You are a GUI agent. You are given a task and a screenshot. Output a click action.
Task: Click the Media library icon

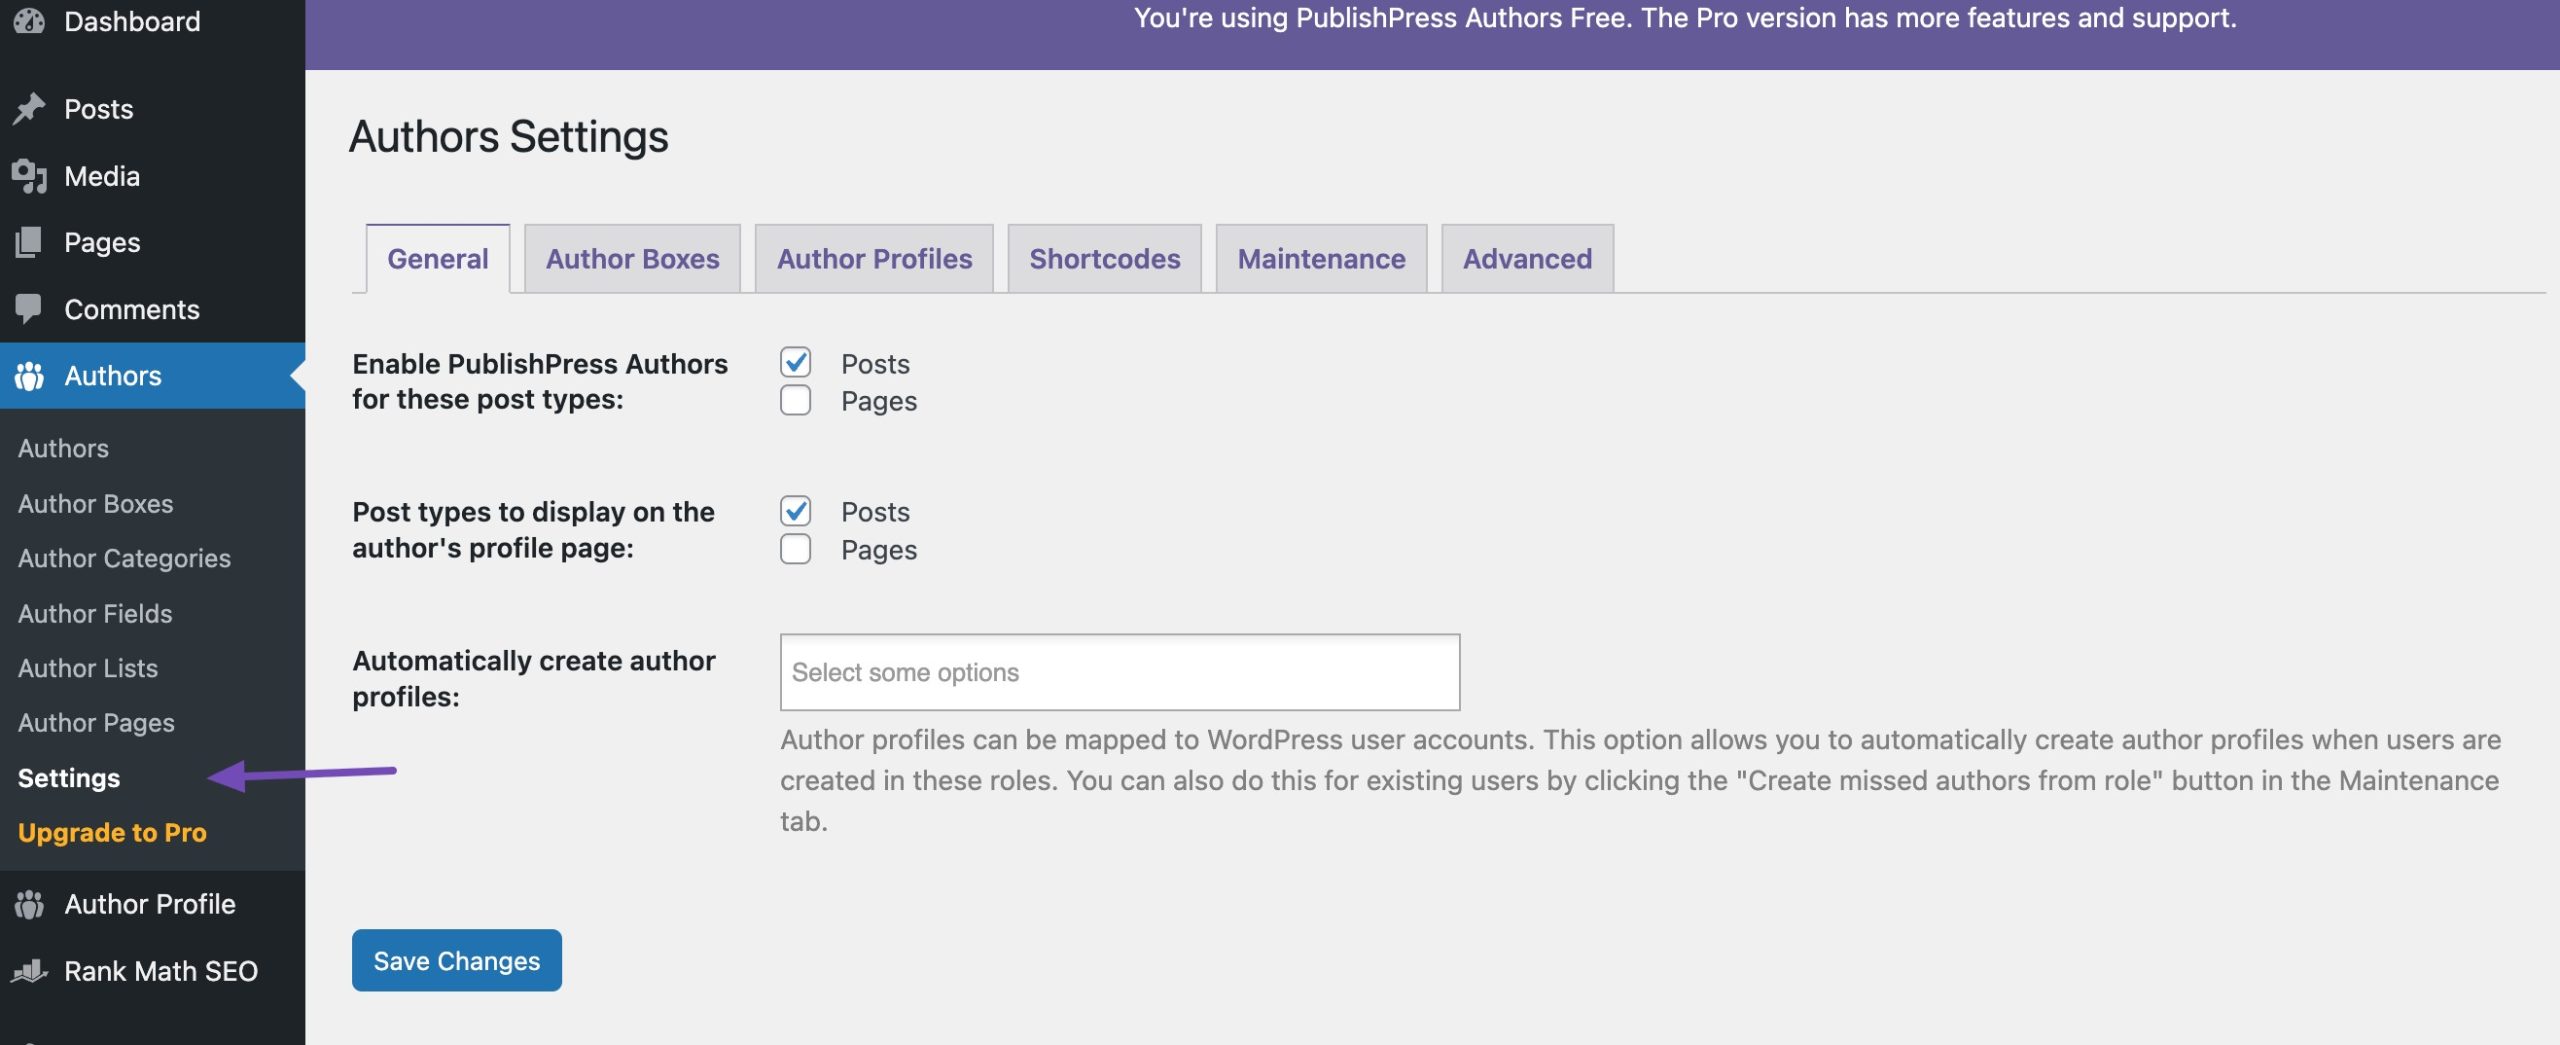[29, 176]
